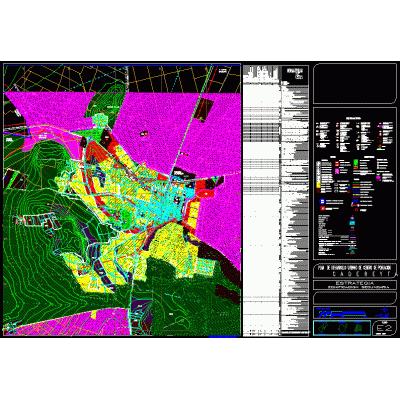Click the first location map thumbnail
Screen dimensions: 400x400
[x=323, y=328]
